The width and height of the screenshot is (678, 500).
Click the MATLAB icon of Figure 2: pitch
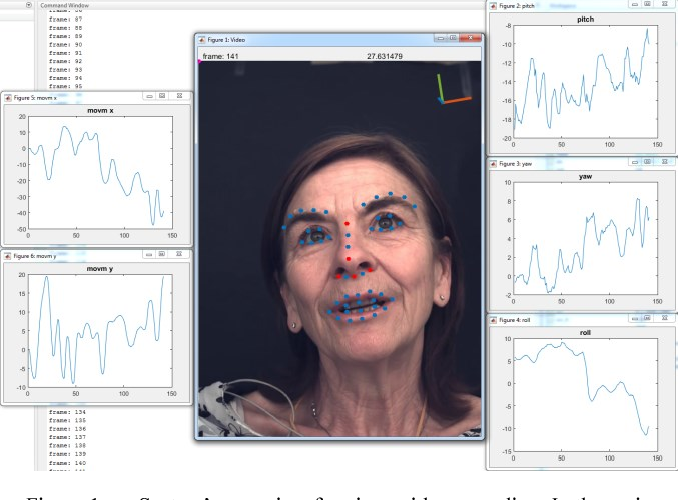(493, 6)
